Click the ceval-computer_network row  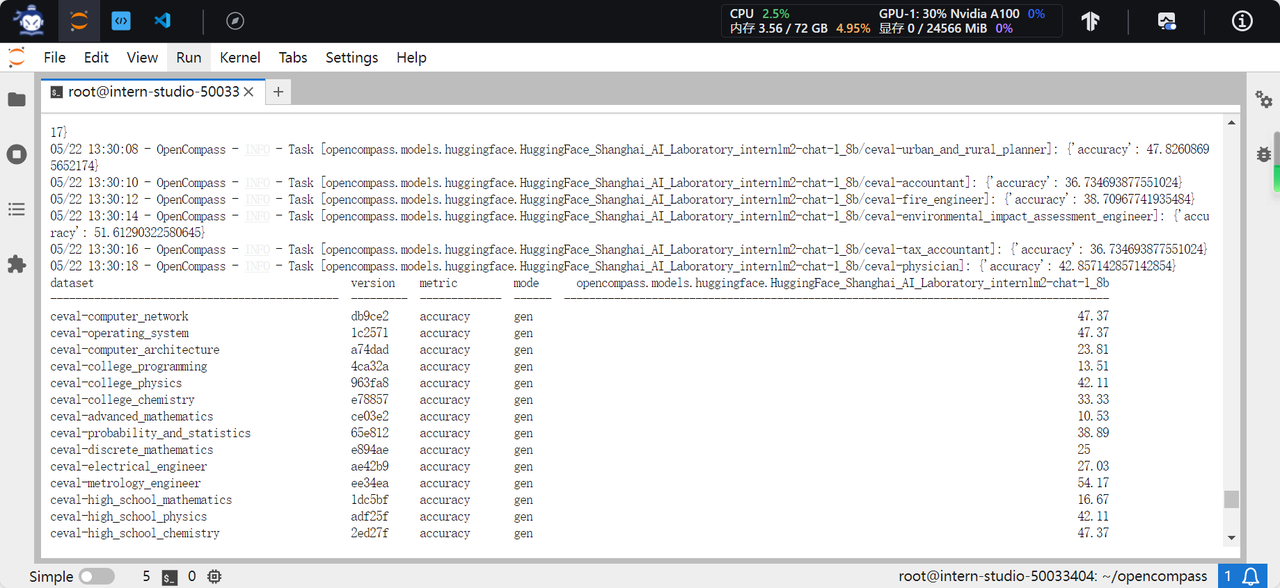[579, 316]
